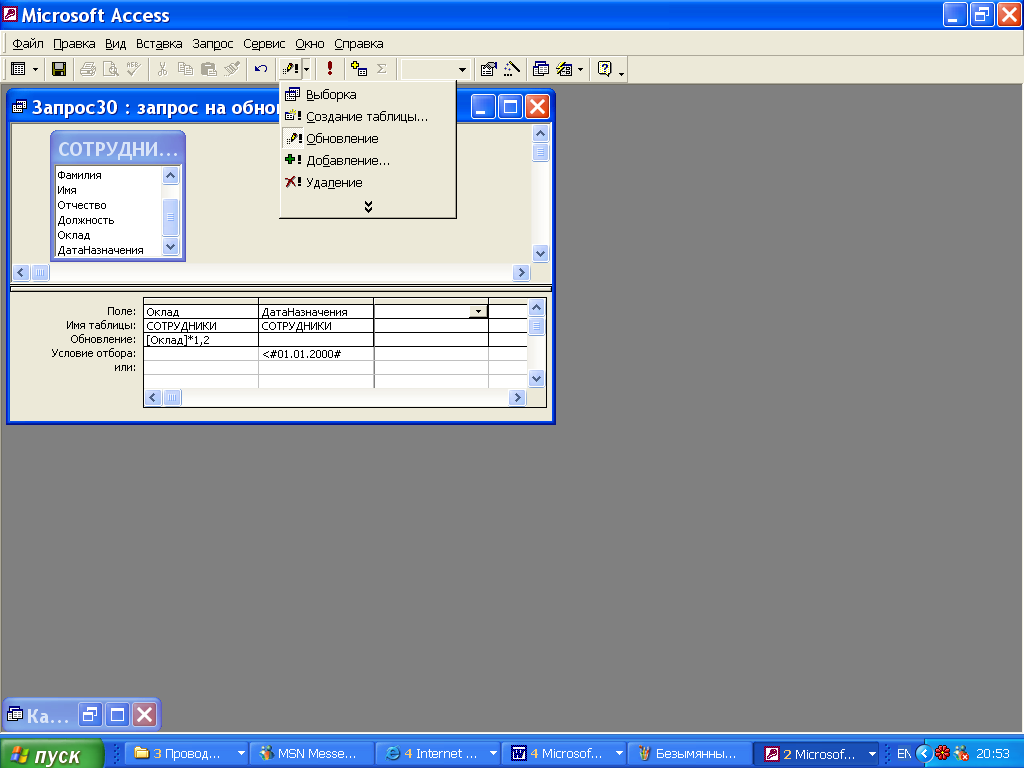This screenshot has width=1024, height=768.
Task: Open the Справка menu
Action: click(359, 44)
